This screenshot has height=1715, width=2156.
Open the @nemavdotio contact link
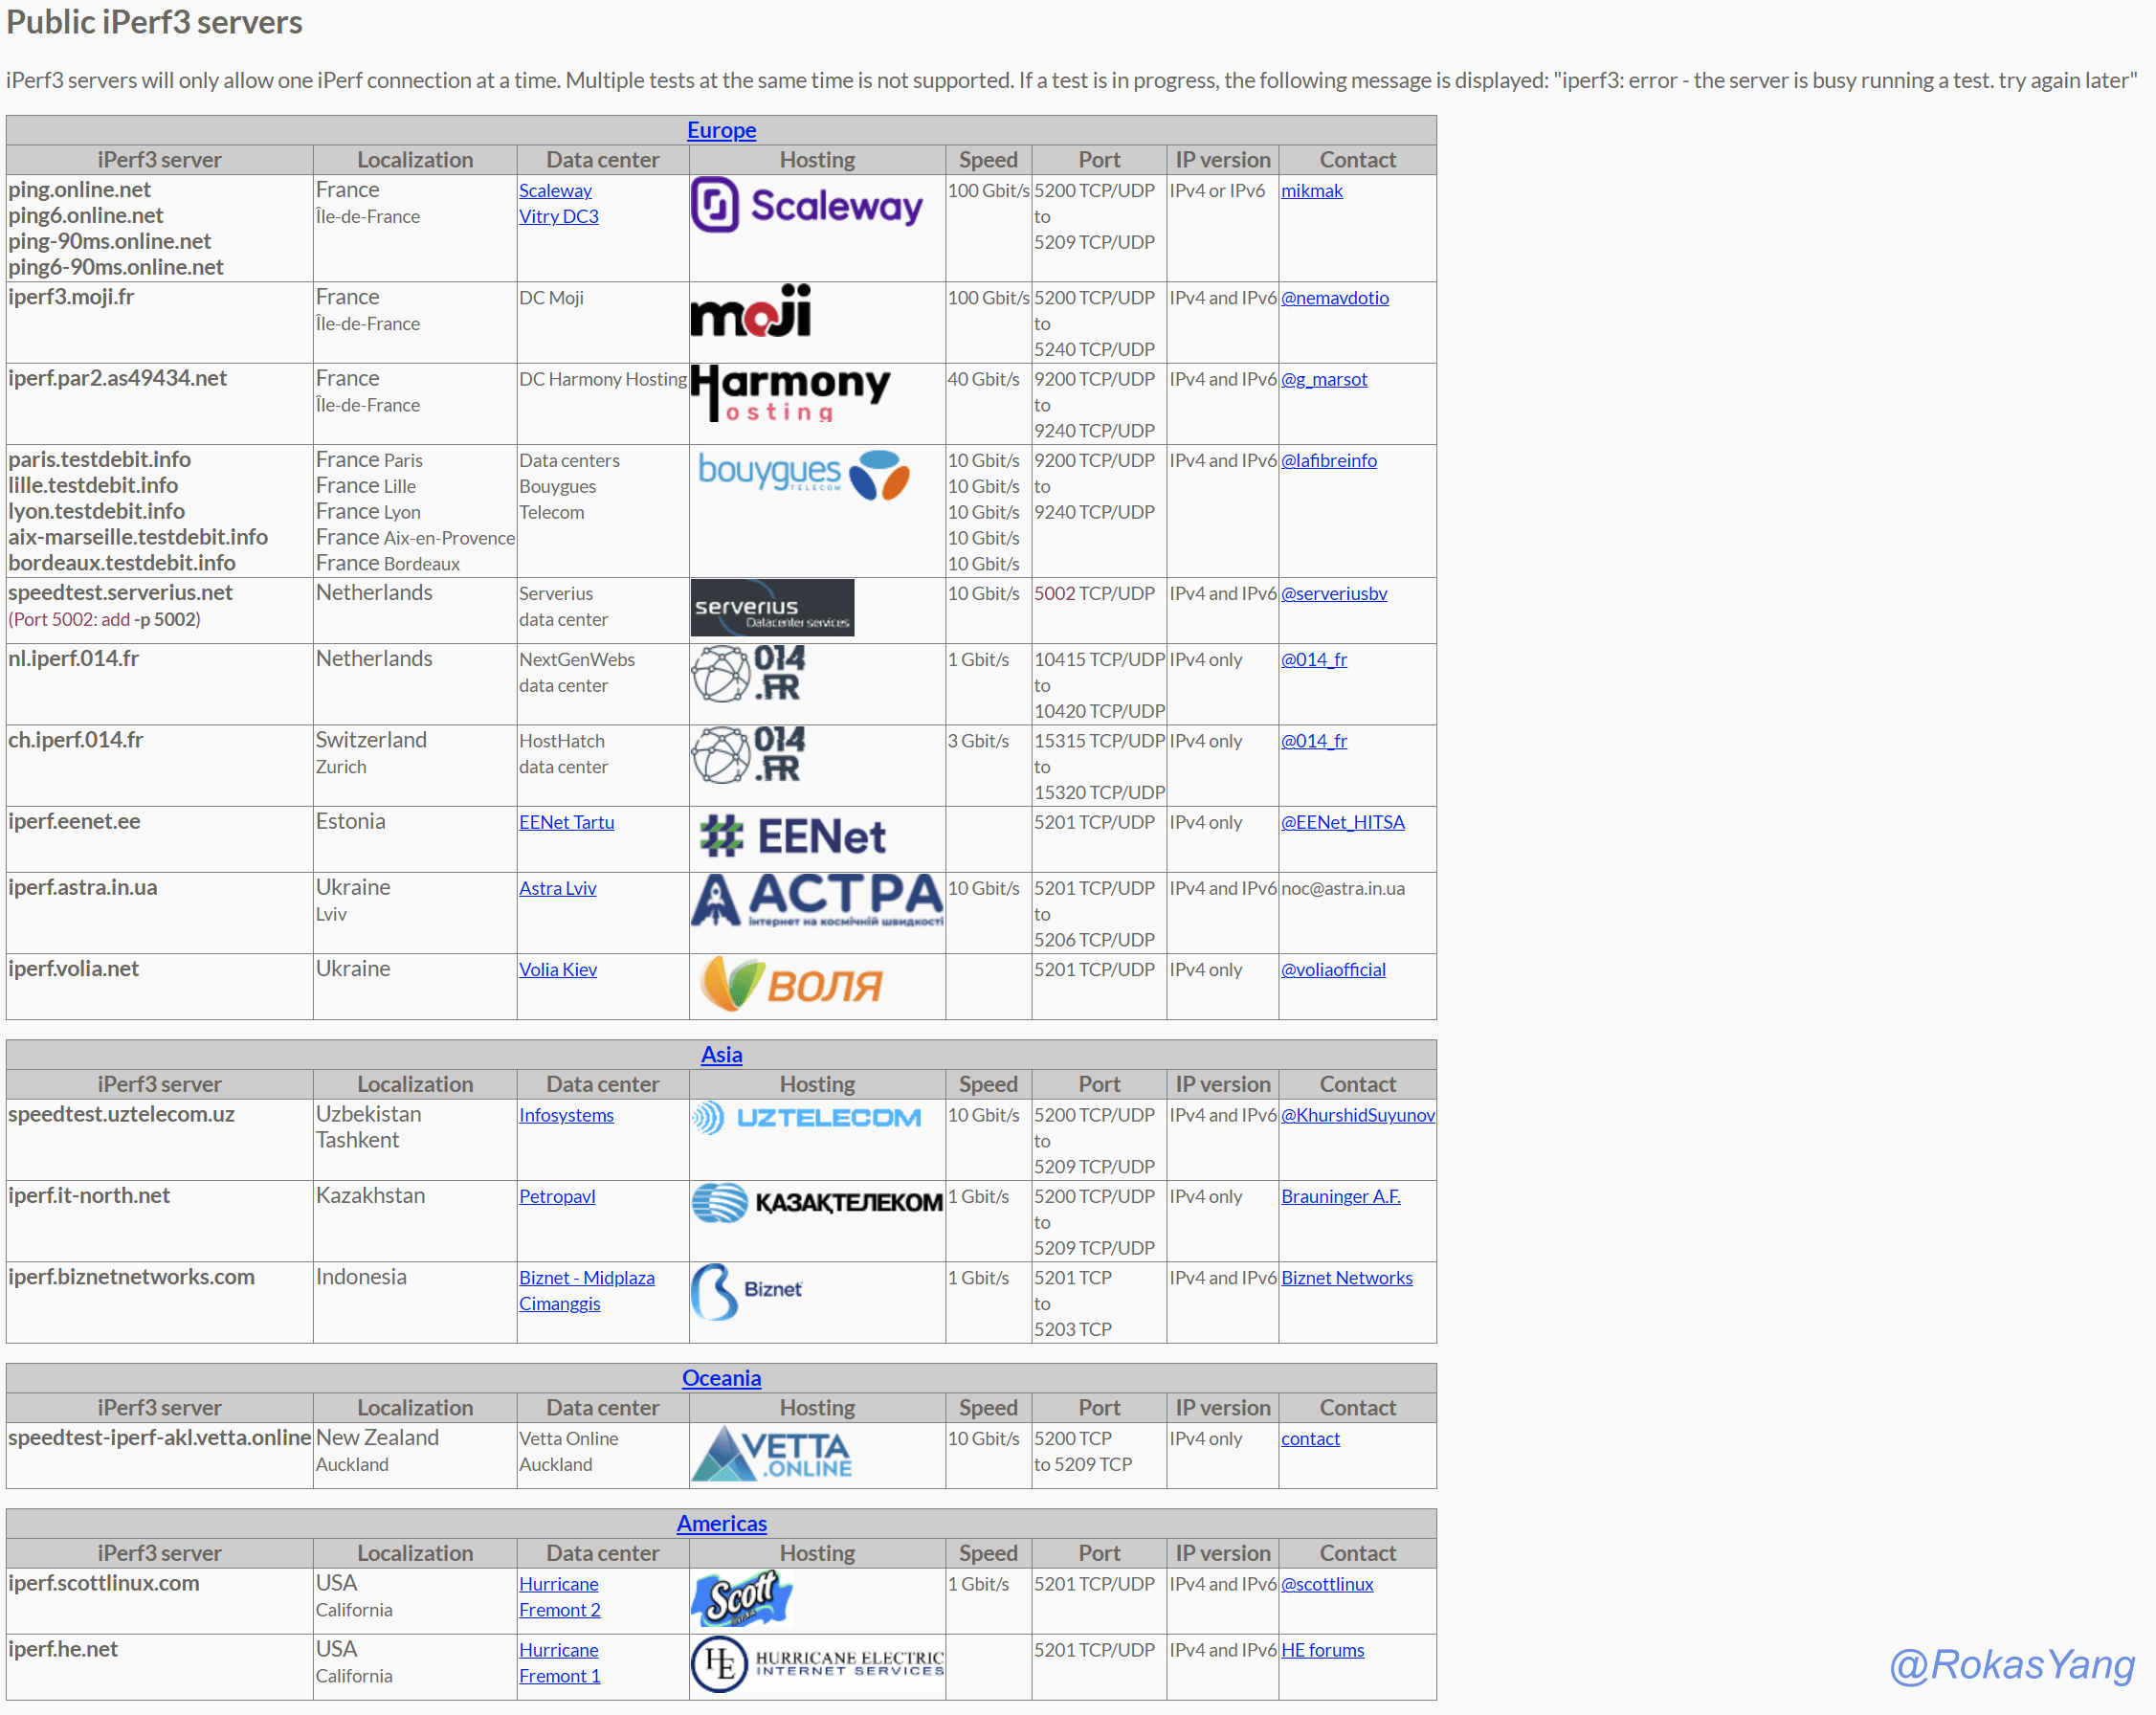pyautogui.click(x=1334, y=298)
